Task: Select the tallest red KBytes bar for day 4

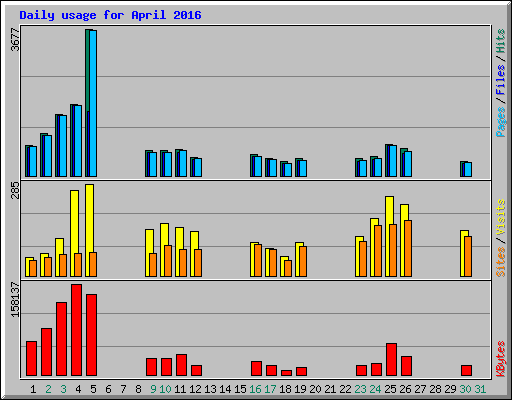Action: (76, 330)
